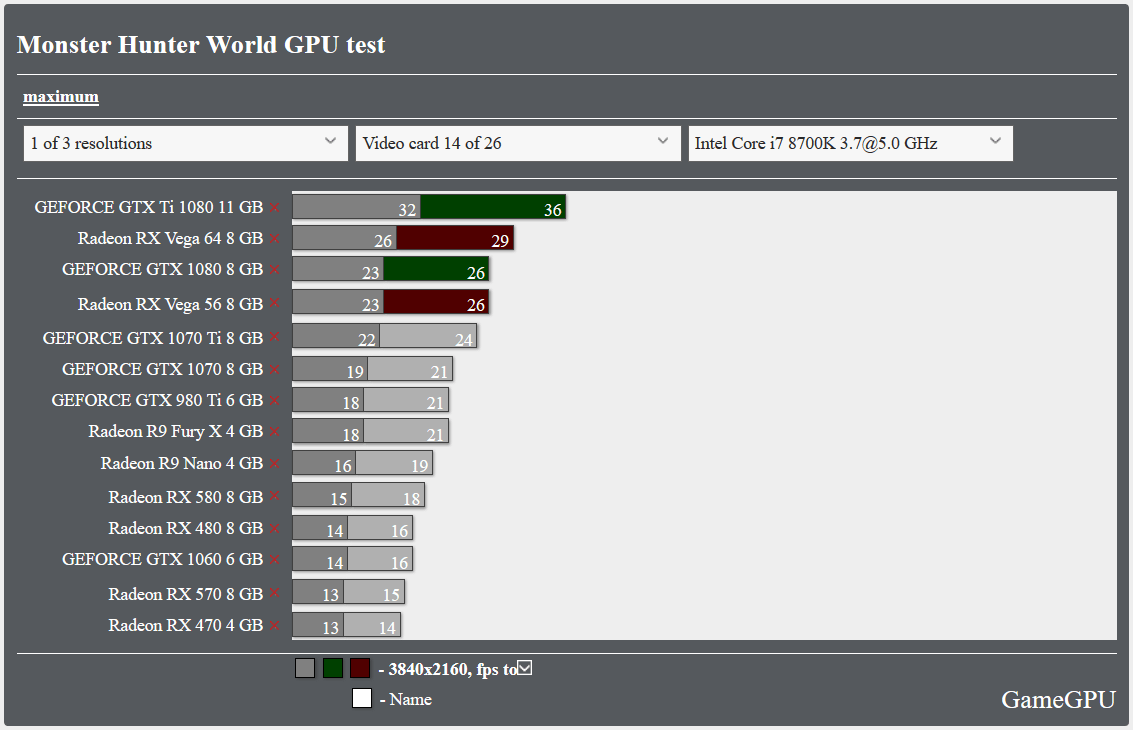Click the dark red legend color swatch

(360, 668)
